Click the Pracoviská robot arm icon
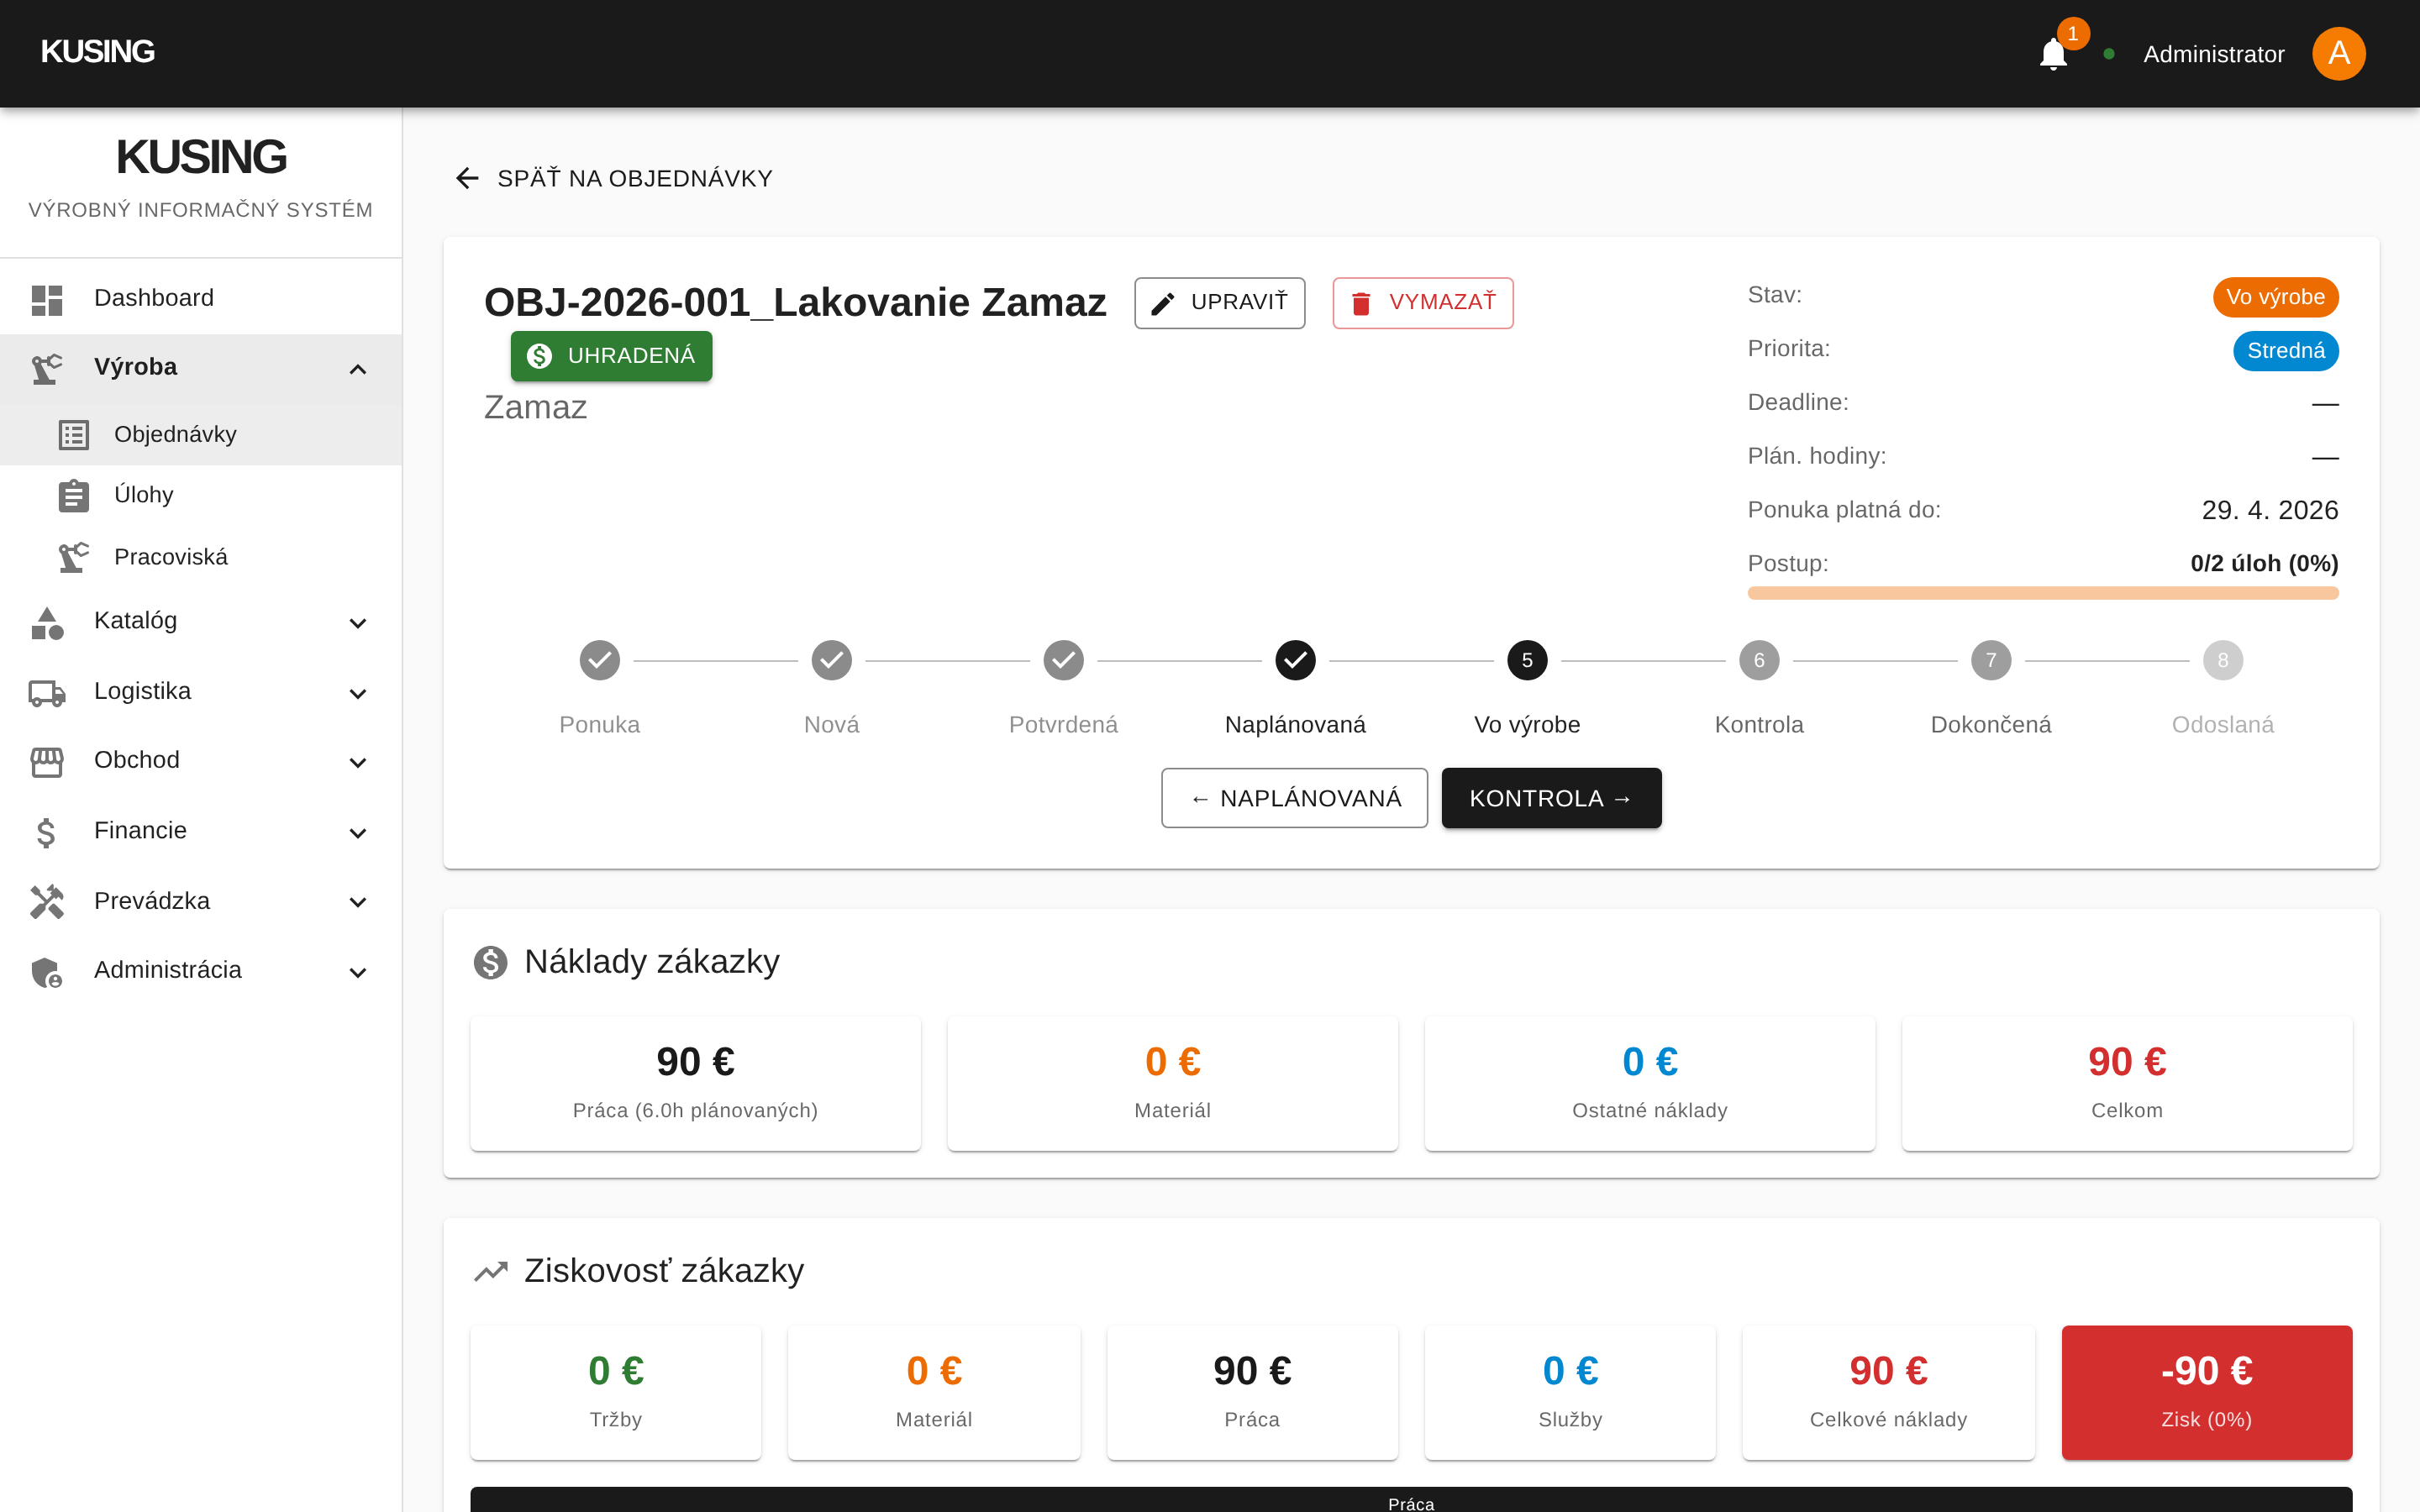 click(x=74, y=557)
